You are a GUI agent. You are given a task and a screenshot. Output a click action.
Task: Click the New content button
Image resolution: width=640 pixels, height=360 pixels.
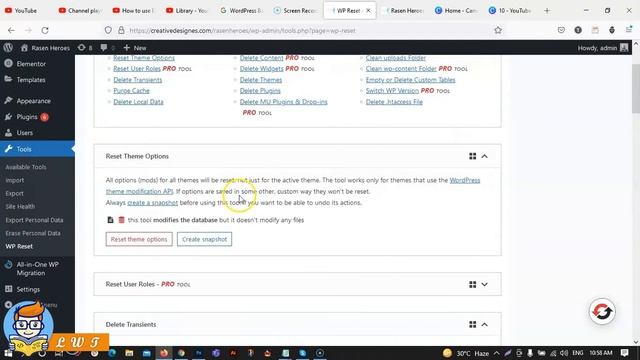(135, 48)
